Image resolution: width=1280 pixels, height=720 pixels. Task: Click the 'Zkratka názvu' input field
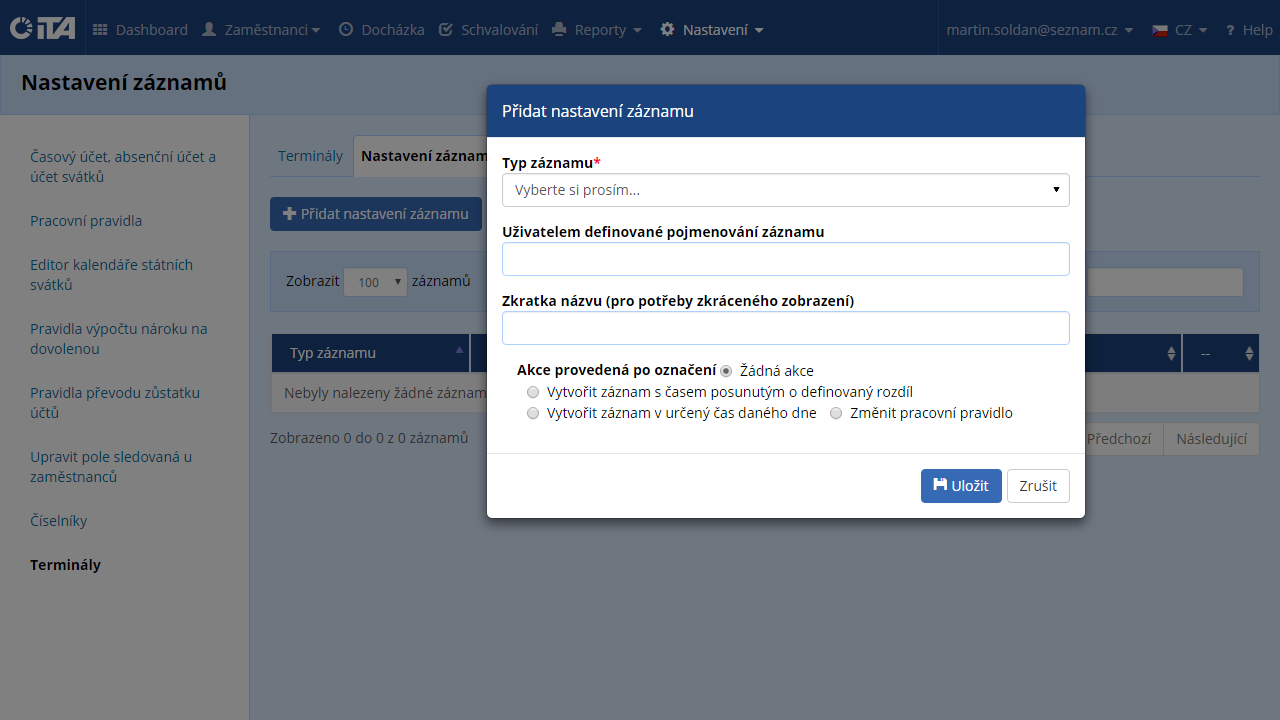pos(785,328)
